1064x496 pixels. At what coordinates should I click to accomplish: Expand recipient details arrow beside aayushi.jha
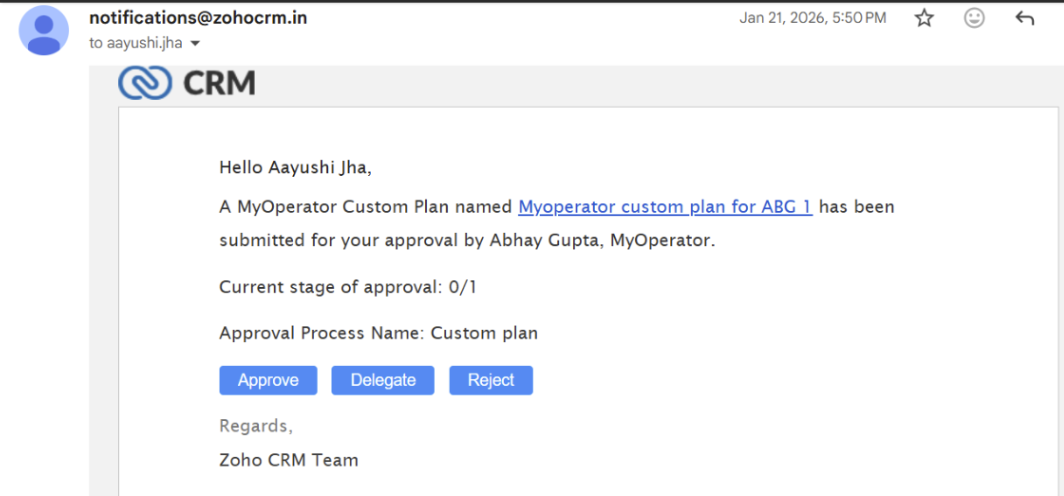pos(195,43)
